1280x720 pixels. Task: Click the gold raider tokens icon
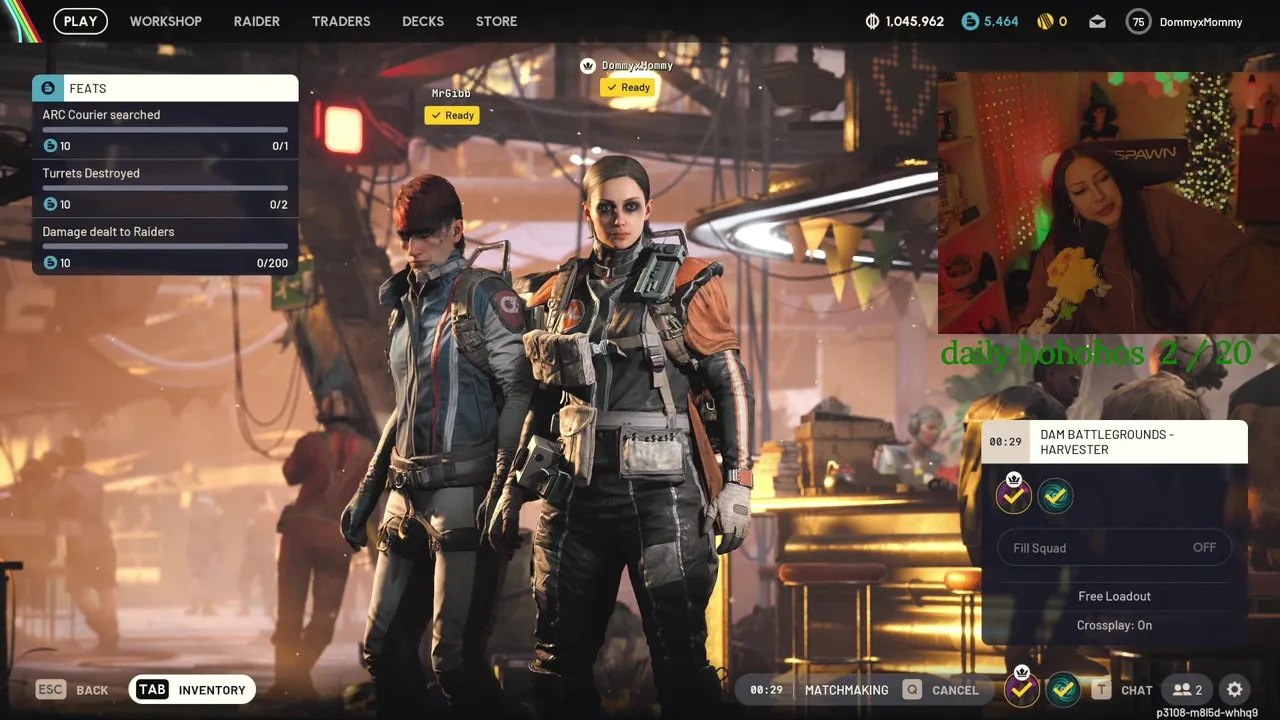(1045, 21)
